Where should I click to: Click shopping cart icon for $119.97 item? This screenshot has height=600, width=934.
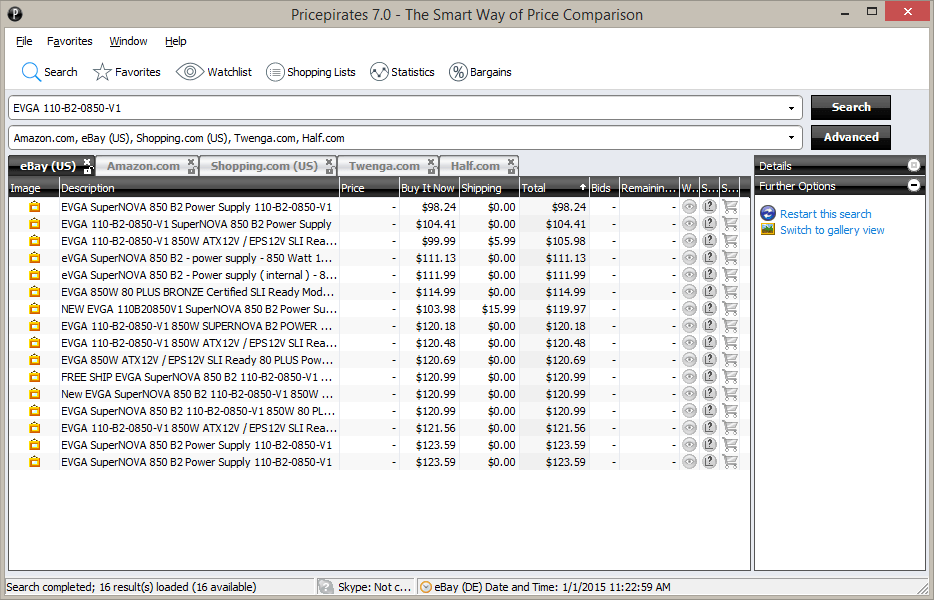tap(730, 309)
